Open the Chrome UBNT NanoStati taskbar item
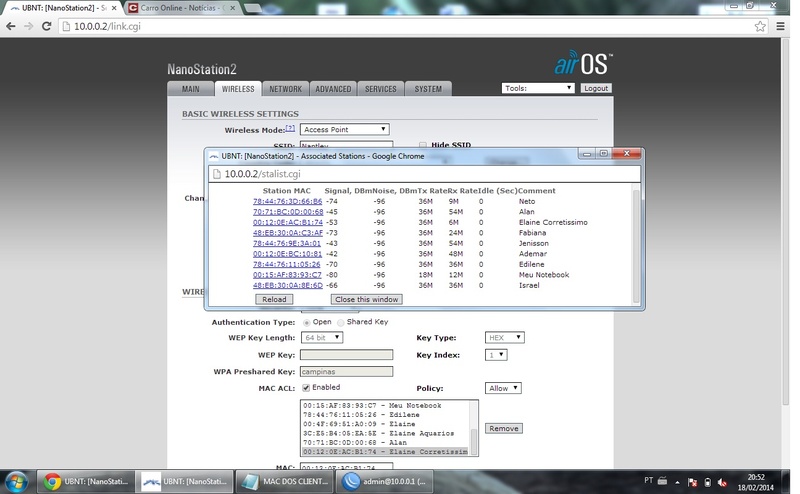Image resolution: width=800 pixels, height=494 pixels. pos(85,481)
